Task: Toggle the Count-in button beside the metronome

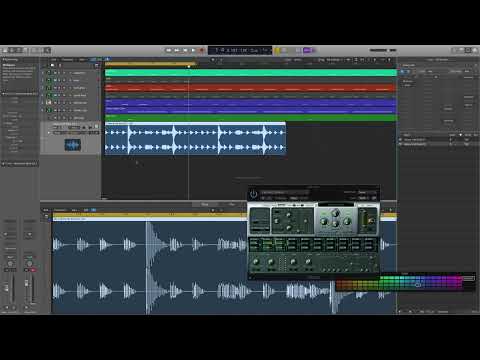Action: click(299, 50)
